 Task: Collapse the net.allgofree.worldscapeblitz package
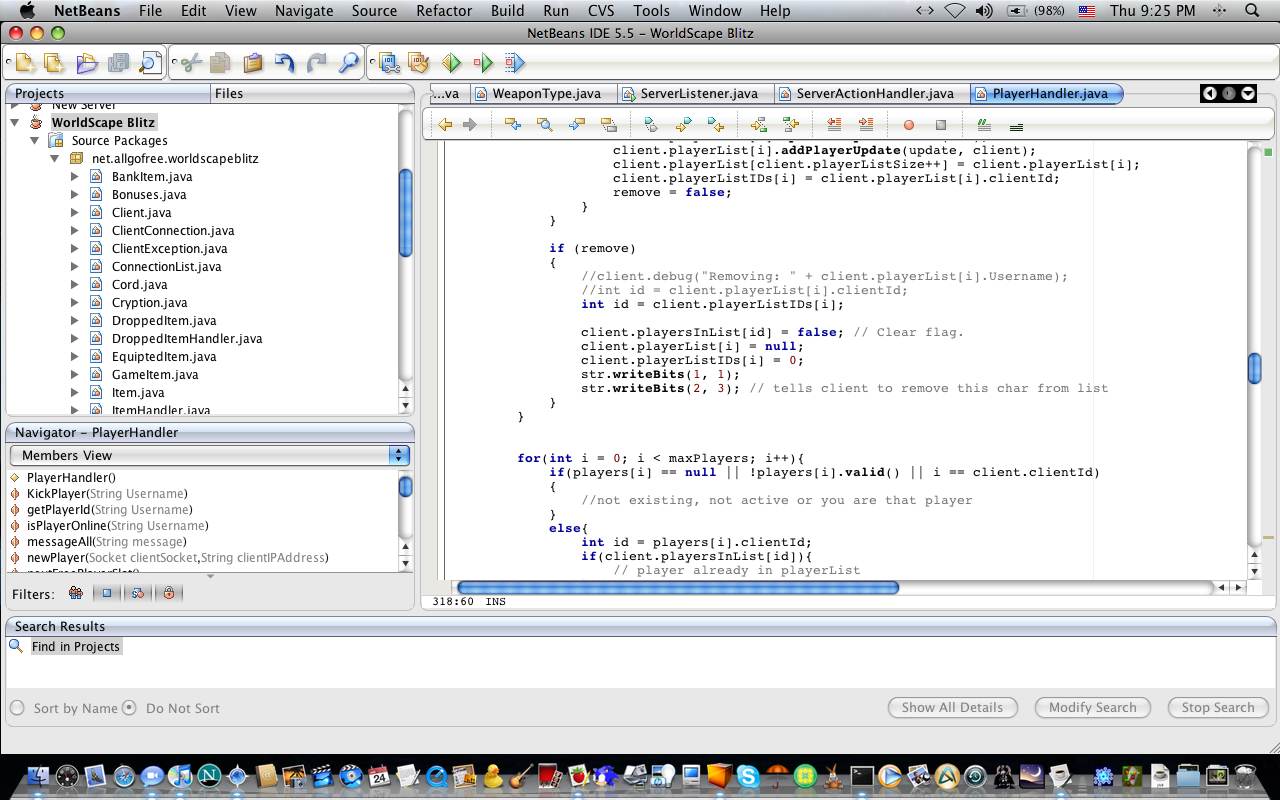(55, 158)
